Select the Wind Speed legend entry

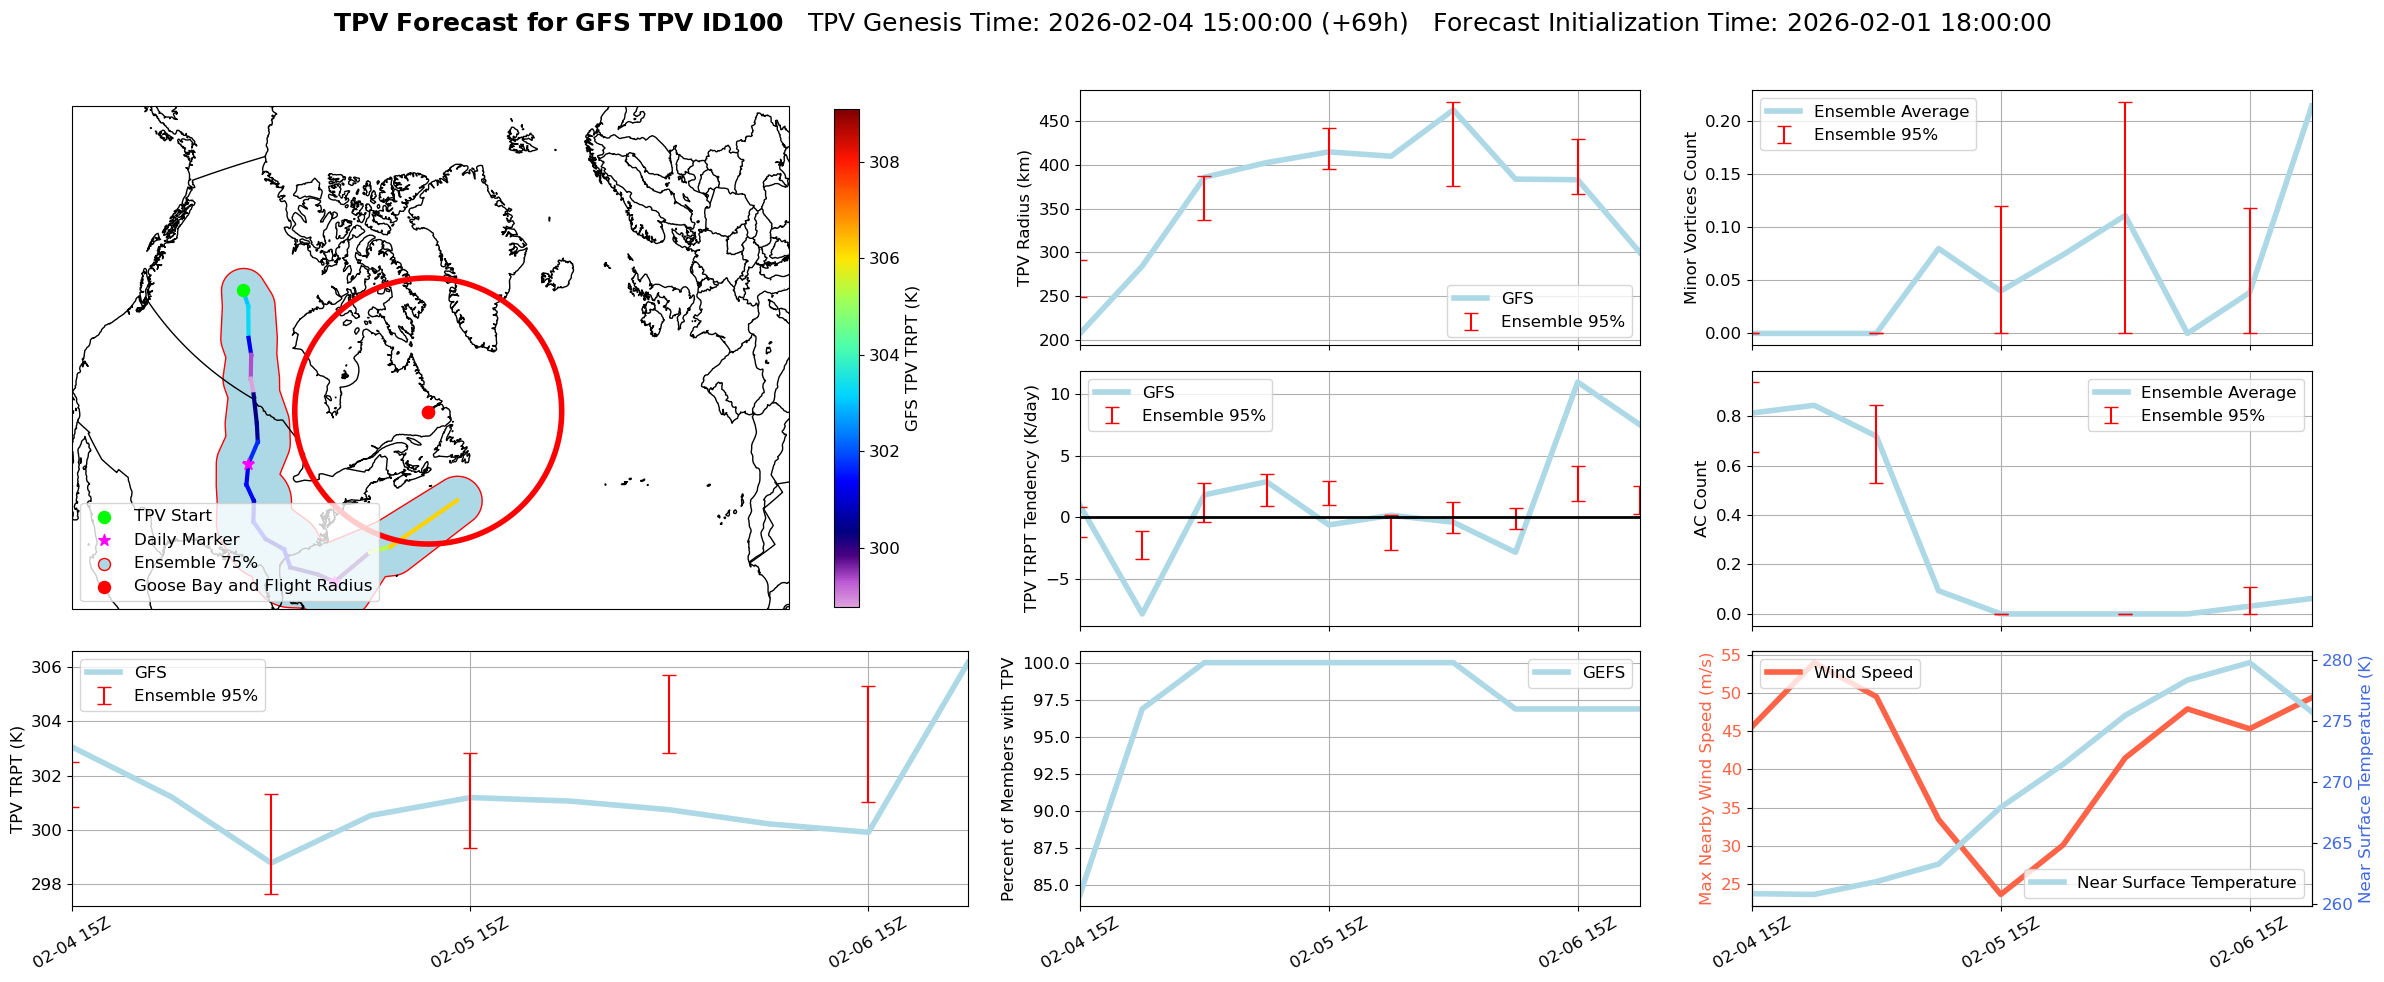1862,673
